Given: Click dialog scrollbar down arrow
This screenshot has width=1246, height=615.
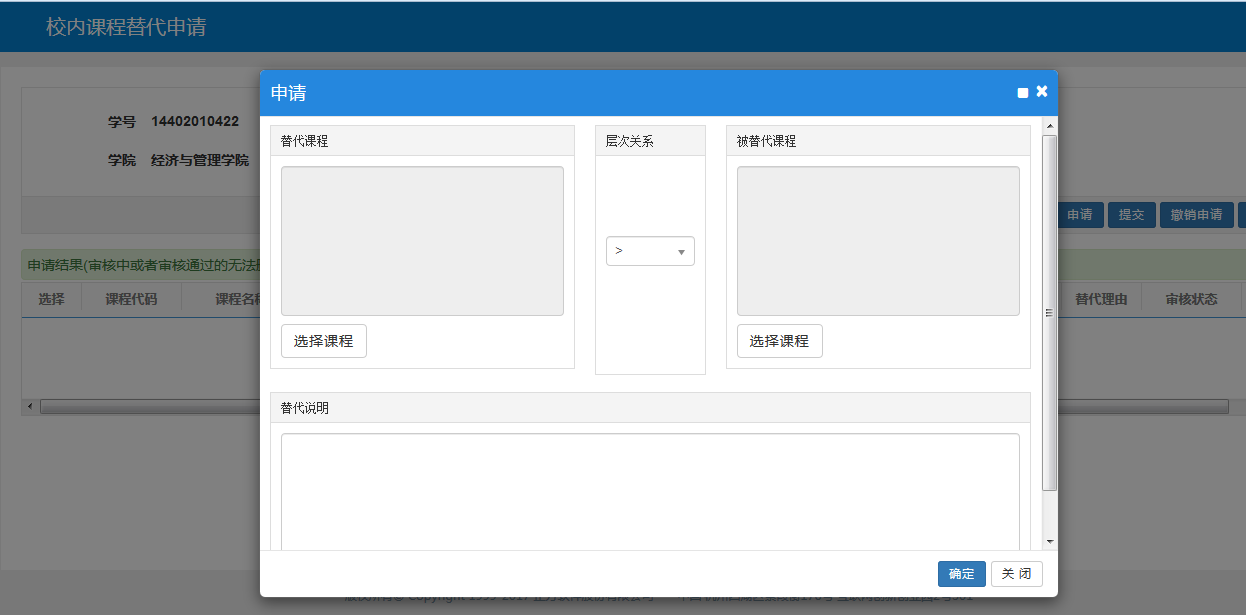Looking at the screenshot, I should click(1049, 541).
